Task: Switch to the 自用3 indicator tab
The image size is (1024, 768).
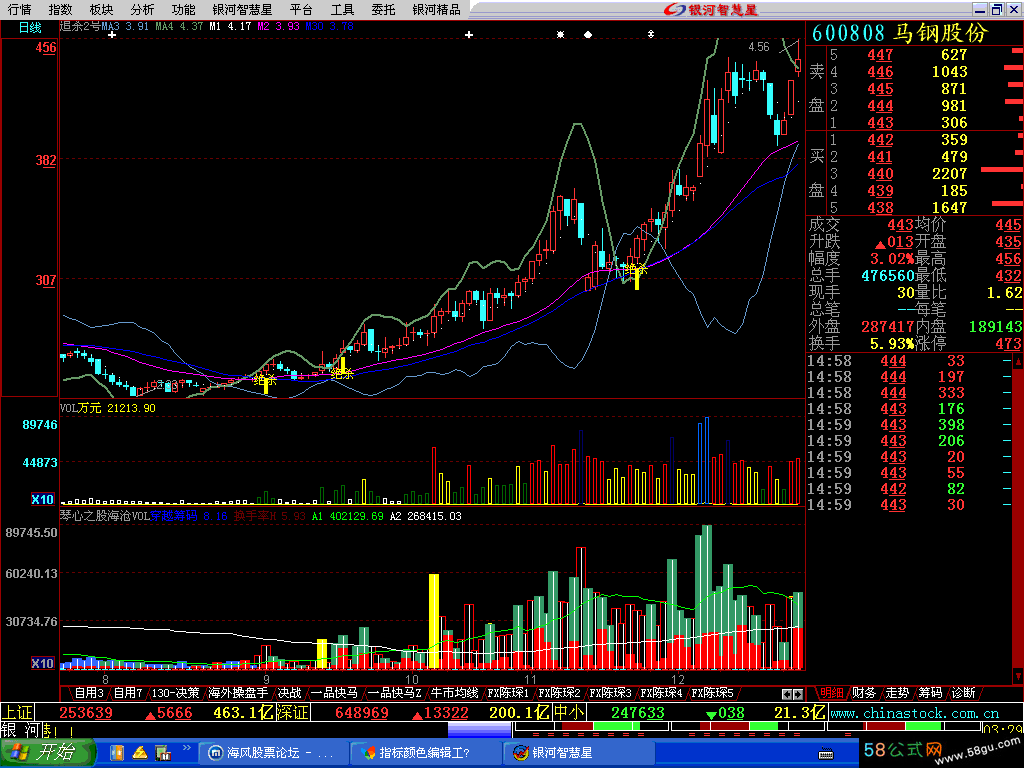Action: 89,693
